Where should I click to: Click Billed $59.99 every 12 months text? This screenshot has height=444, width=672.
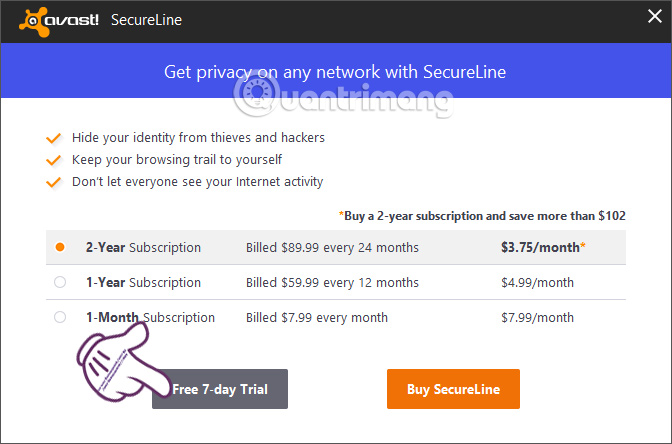[x=332, y=283]
